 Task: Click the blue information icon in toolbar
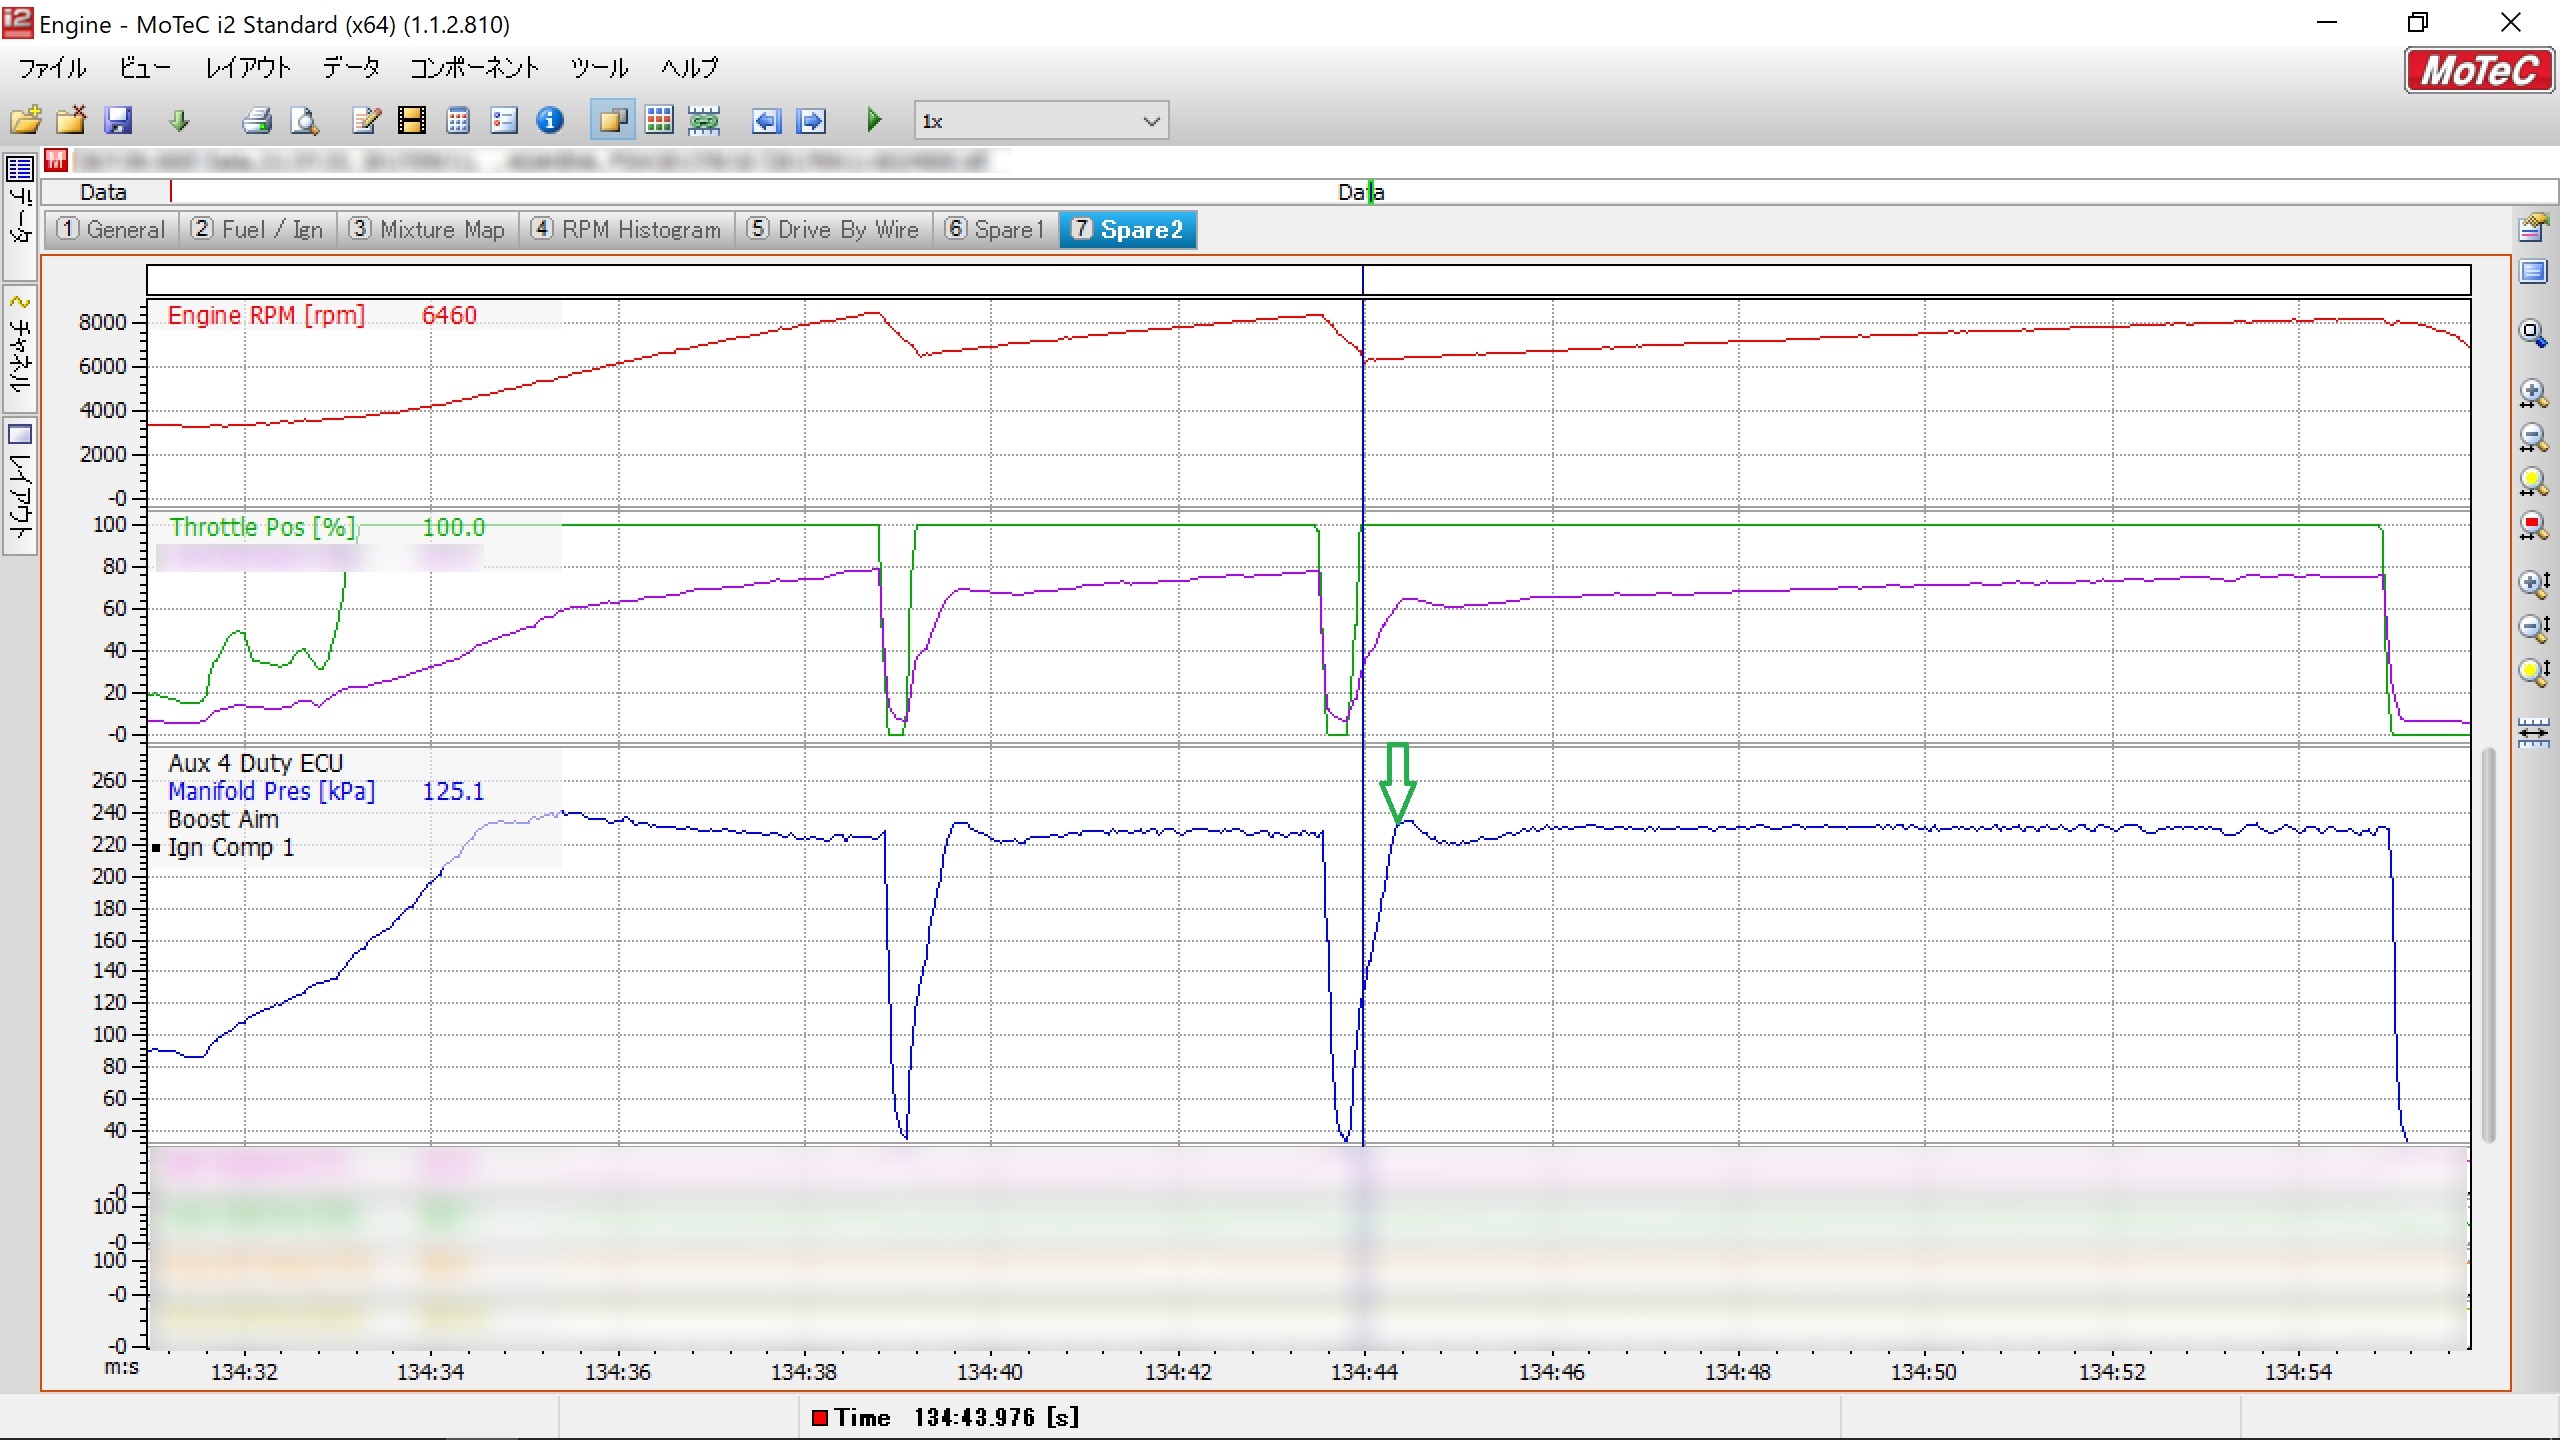pos(550,121)
